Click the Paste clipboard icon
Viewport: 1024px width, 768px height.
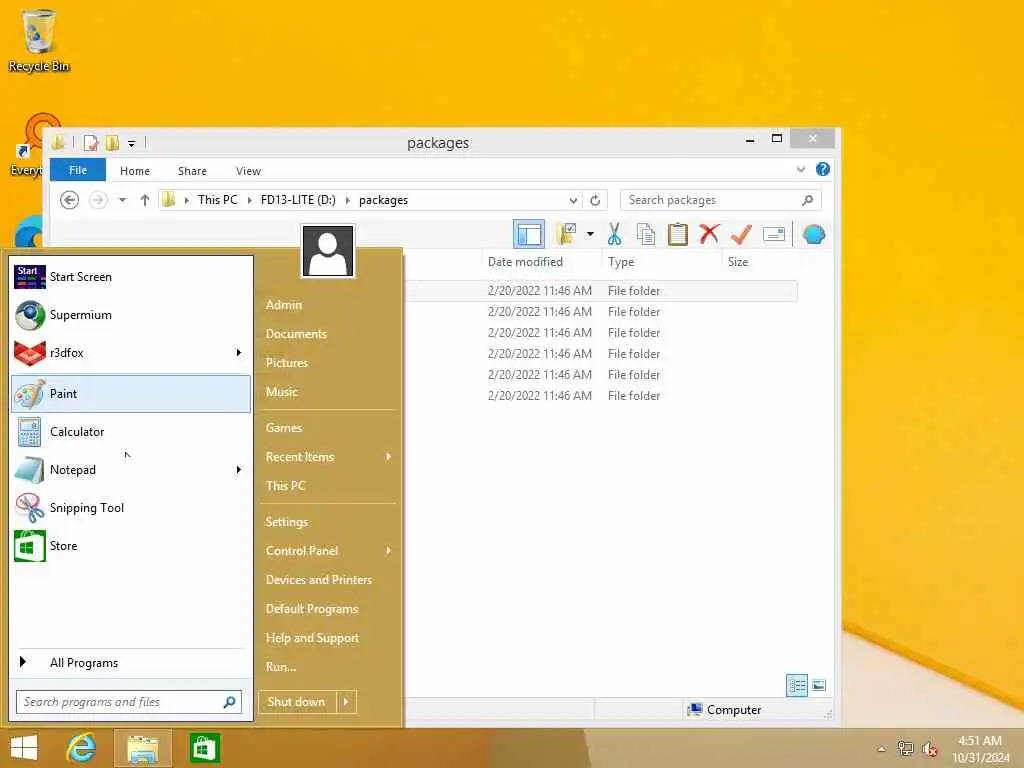(x=677, y=234)
